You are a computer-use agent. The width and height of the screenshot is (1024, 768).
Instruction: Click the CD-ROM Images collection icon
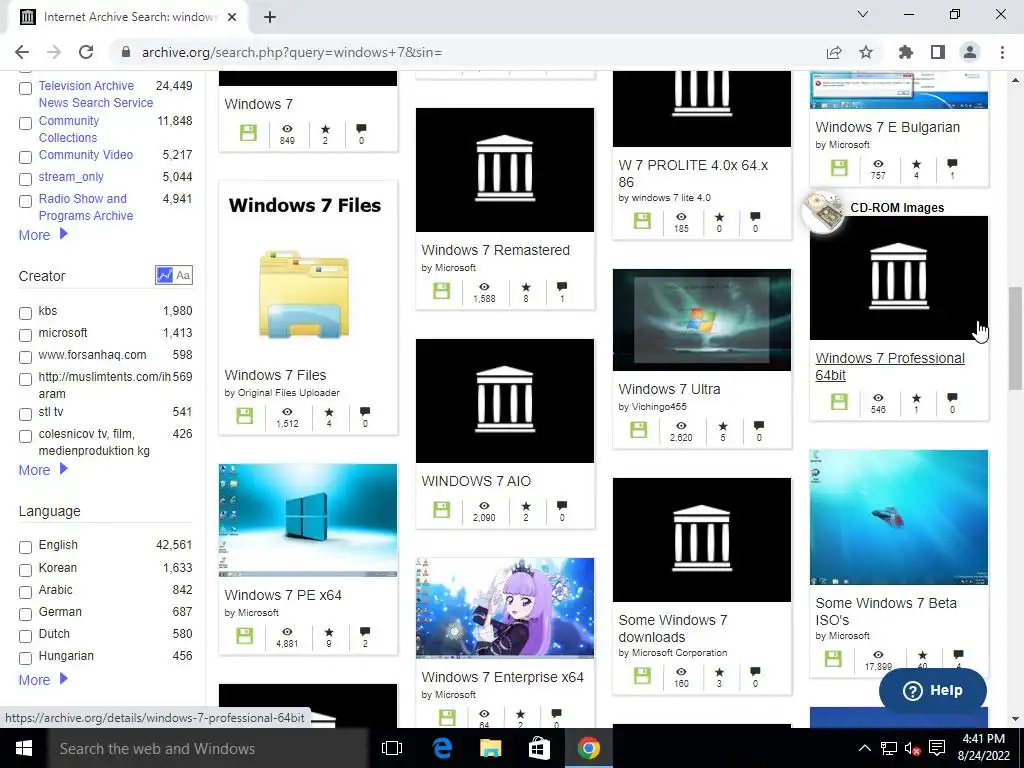pyautogui.click(x=823, y=210)
